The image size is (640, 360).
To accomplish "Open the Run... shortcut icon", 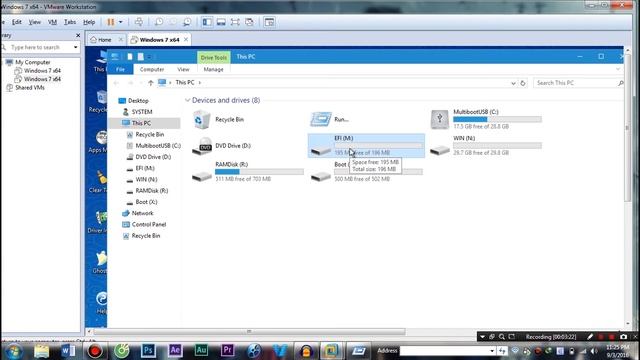I will [321, 119].
